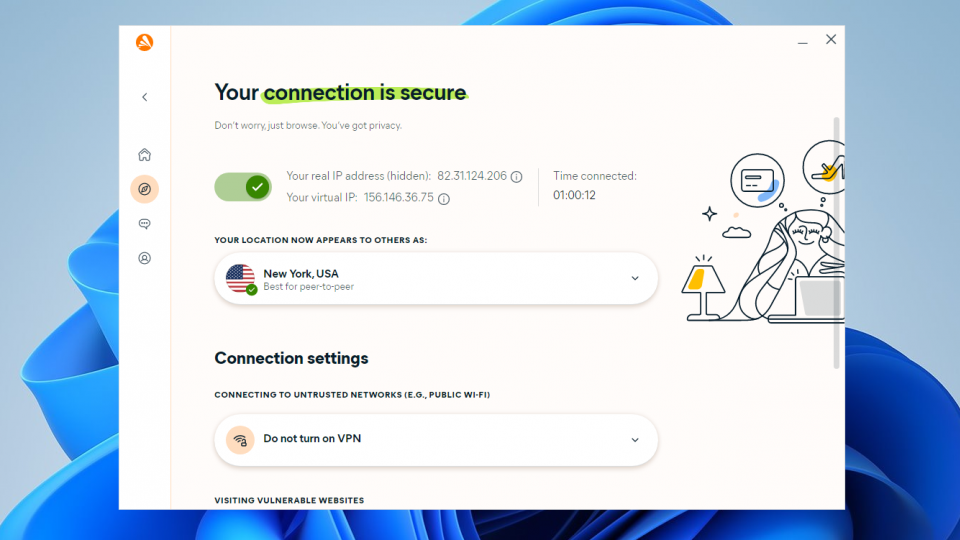Turn off the VPN connection toggle
Screen dimensions: 960x540
(243, 187)
